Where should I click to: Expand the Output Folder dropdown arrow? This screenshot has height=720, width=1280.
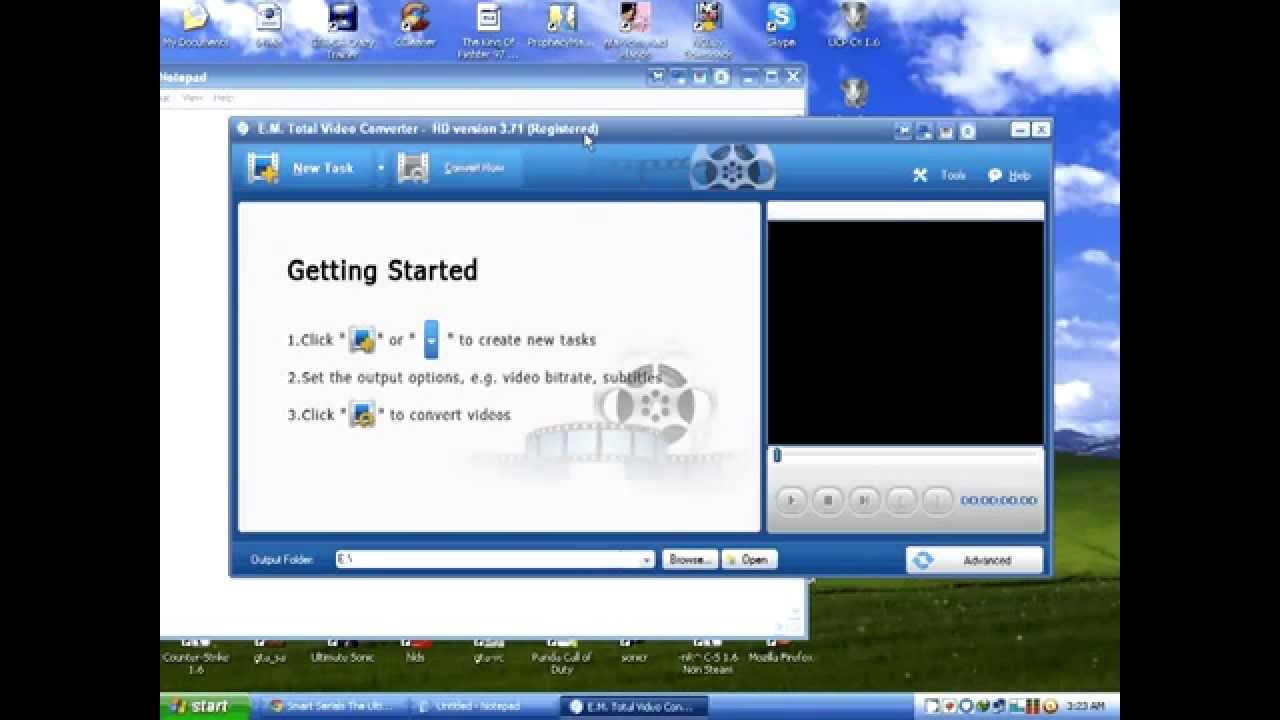[647, 560]
